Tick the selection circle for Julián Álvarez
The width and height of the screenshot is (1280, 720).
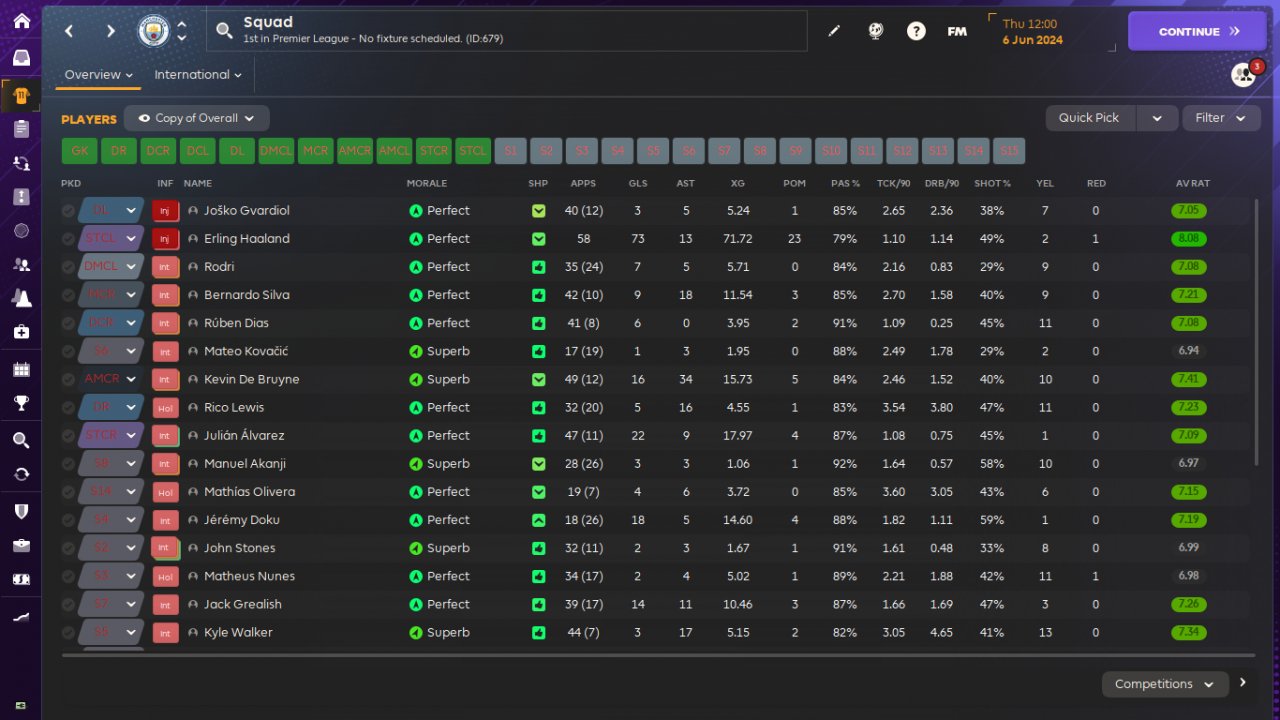coord(68,436)
